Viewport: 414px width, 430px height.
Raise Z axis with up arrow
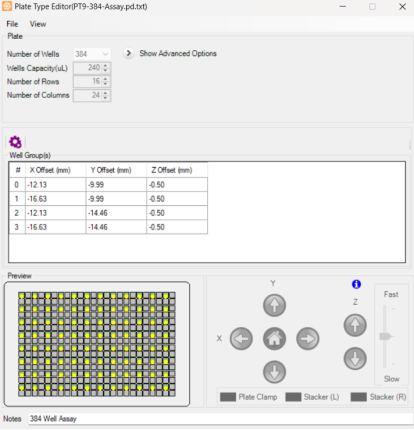(x=355, y=325)
